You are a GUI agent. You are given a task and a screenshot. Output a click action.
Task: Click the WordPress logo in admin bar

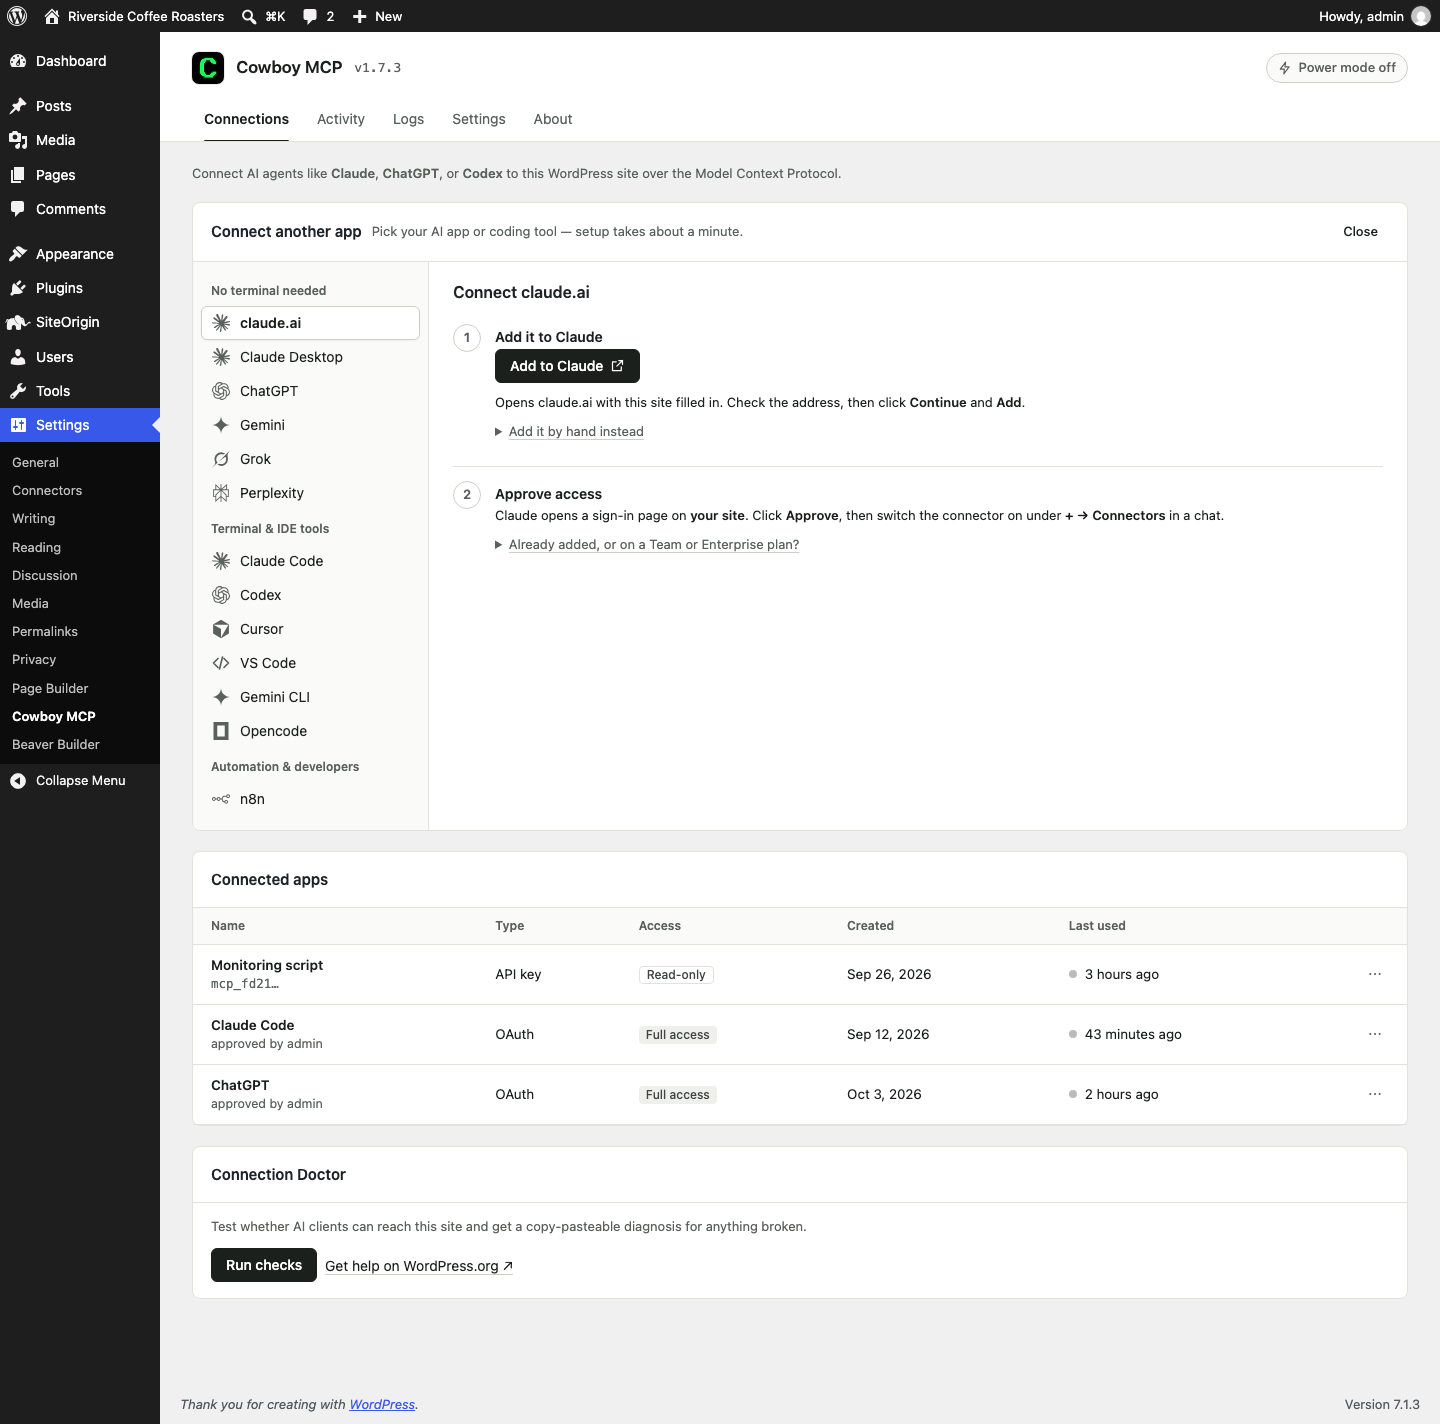coord(17,16)
